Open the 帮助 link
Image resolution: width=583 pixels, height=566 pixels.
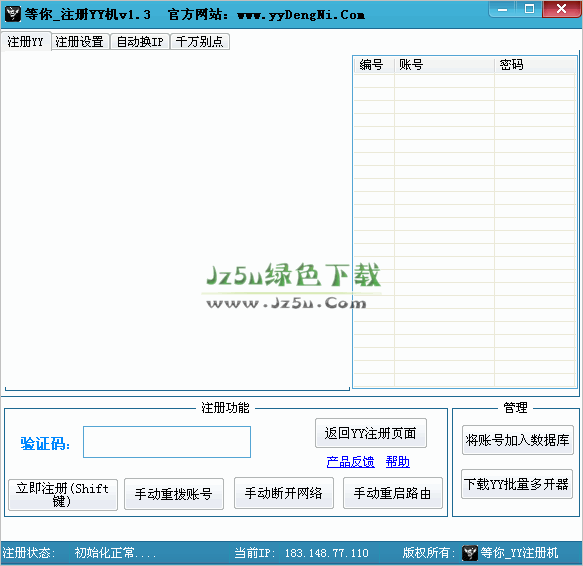397,462
